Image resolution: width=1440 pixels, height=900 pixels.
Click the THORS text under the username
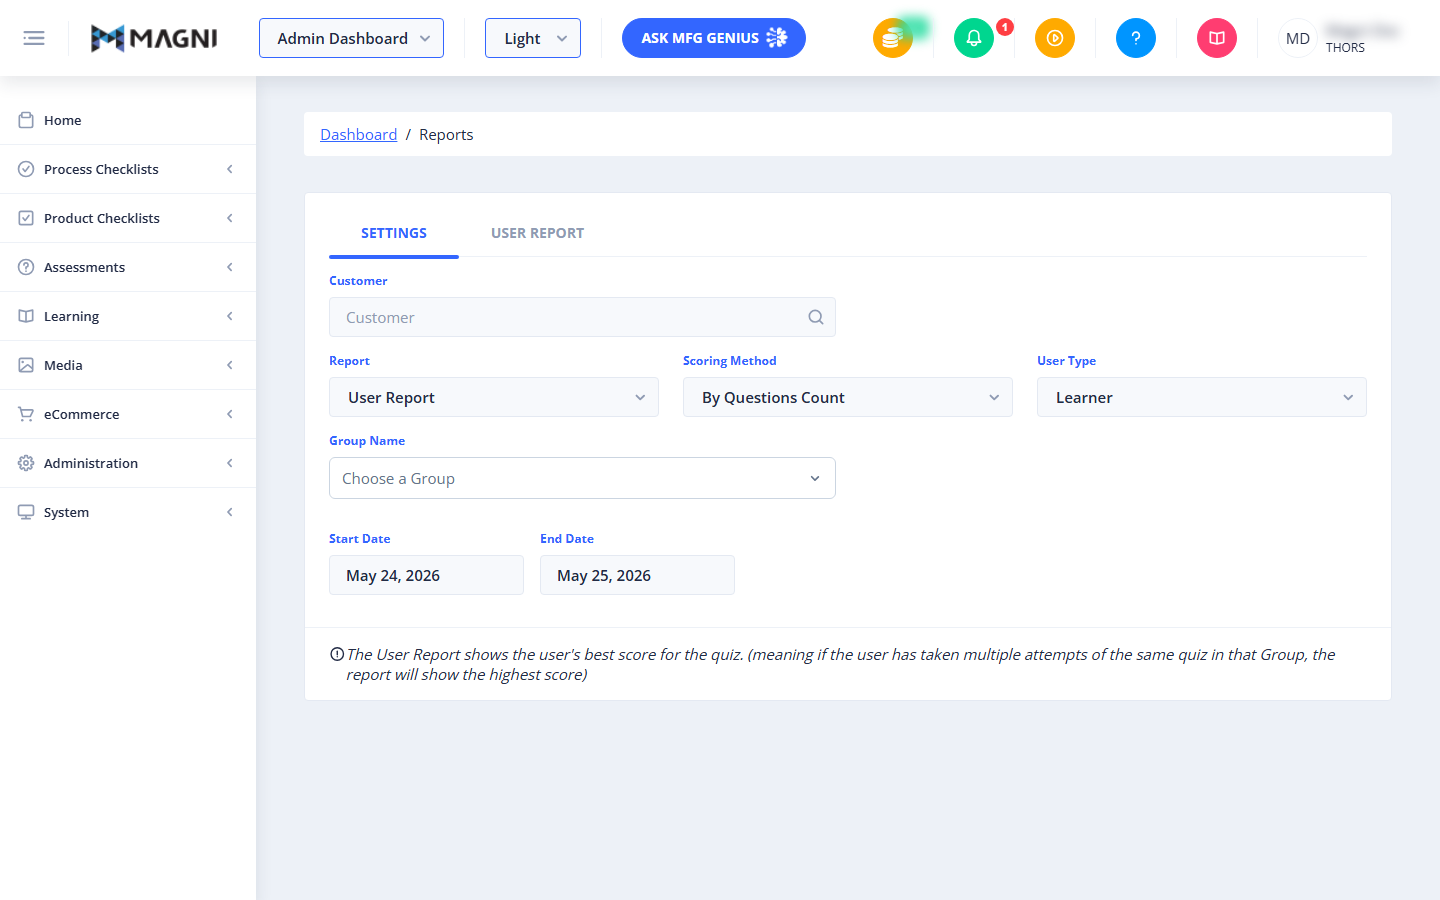1345,47
